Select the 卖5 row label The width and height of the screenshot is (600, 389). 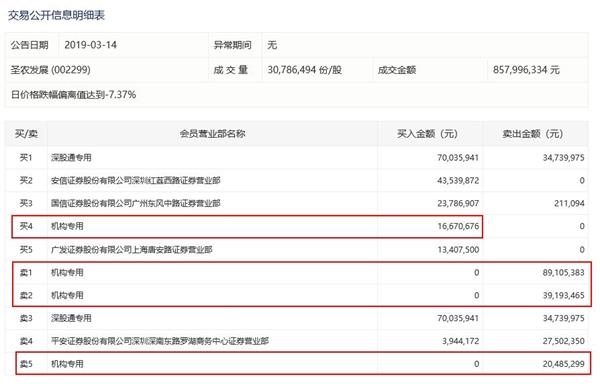pos(26,364)
